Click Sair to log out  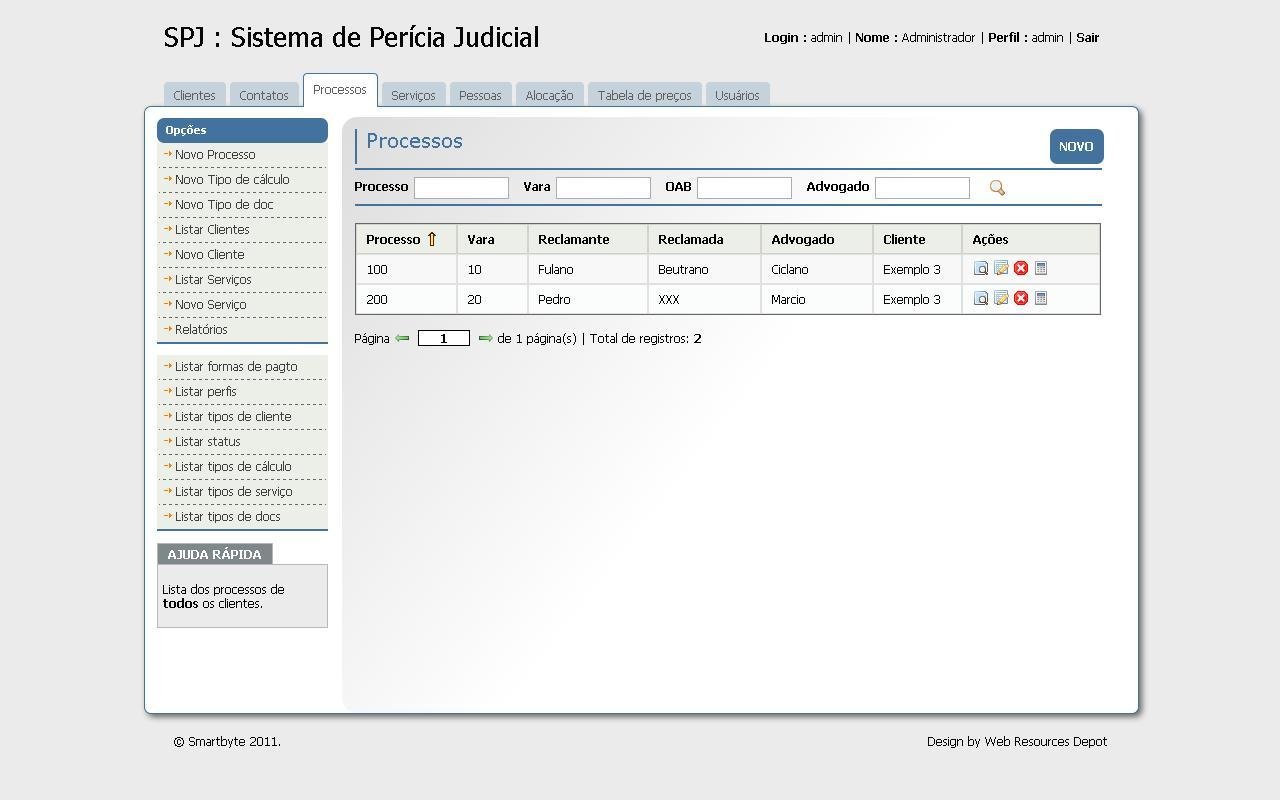[1087, 37]
